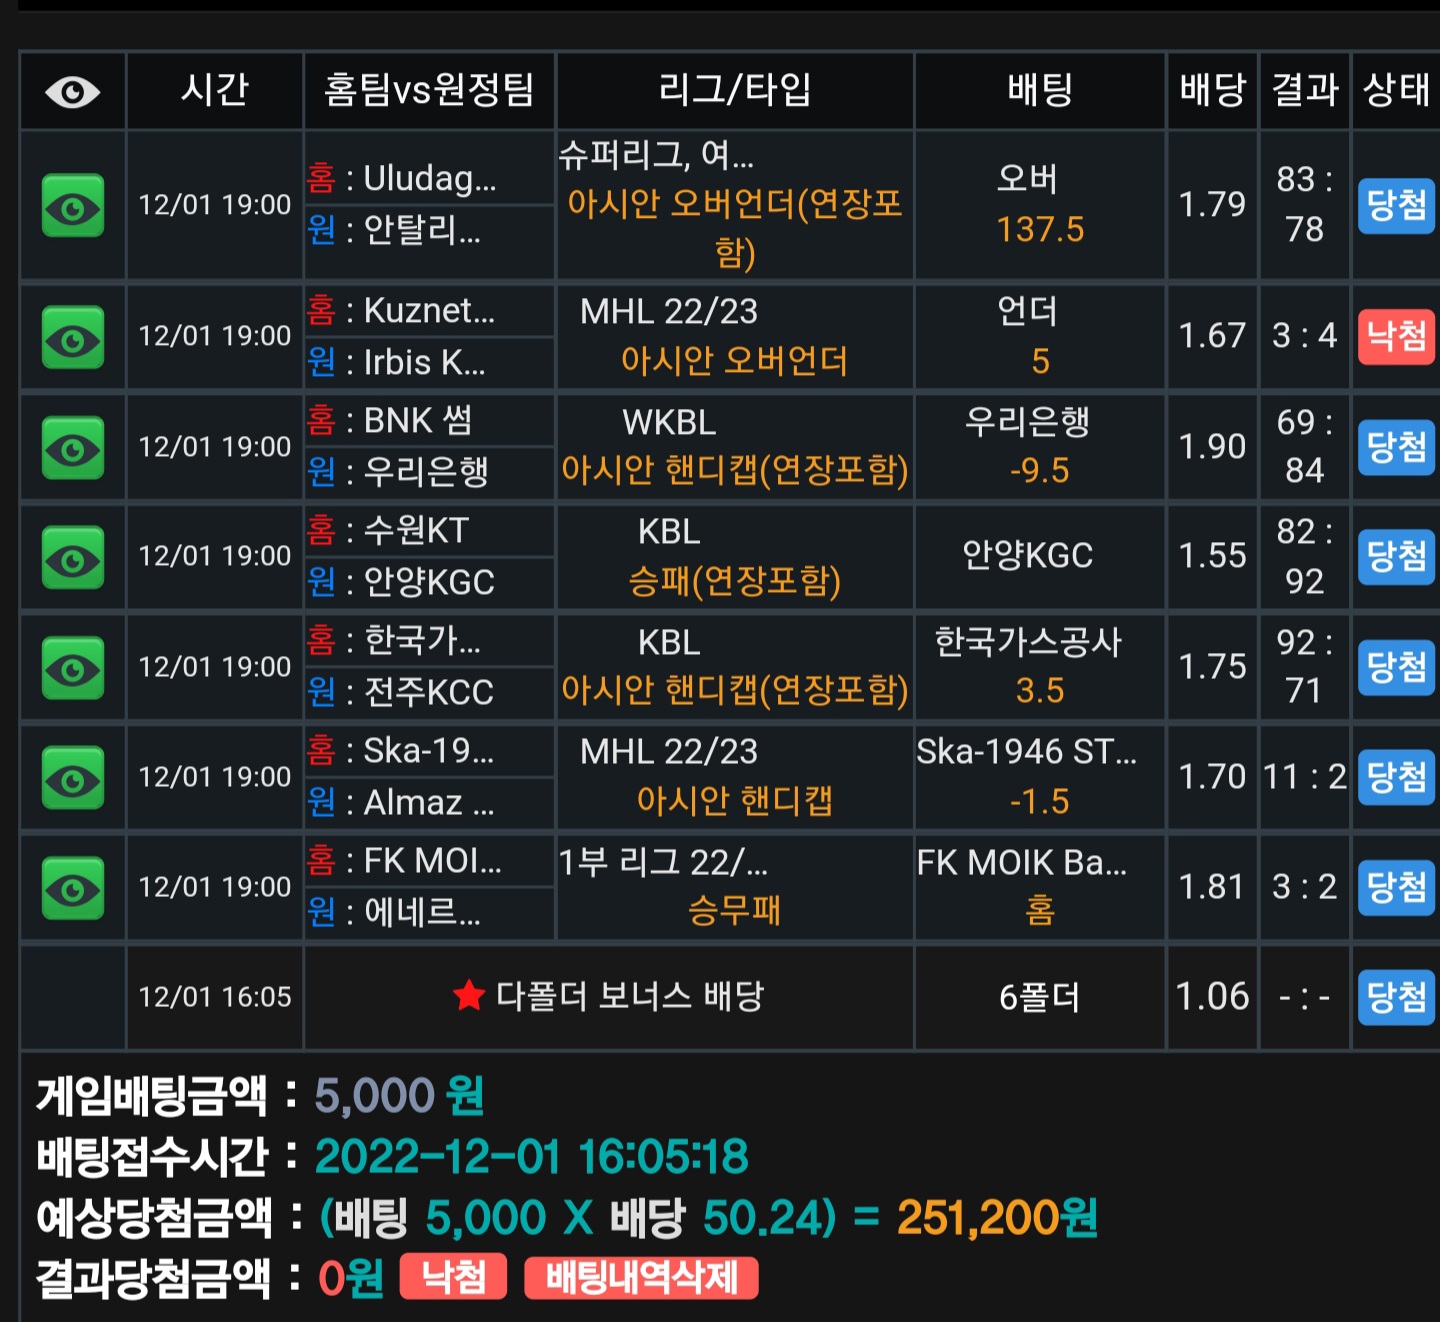The image size is (1440, 1322).
Task: Click green eye icon for FK MOIK row
Action: pyautogui.click(x=73, y=888)
